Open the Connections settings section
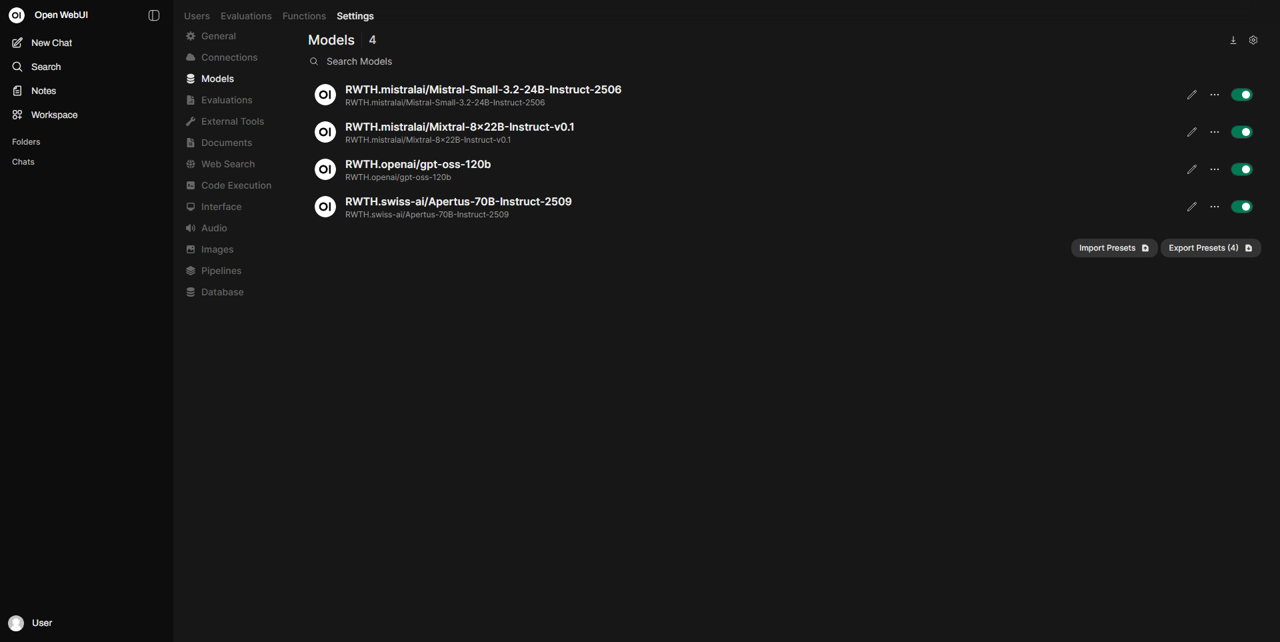 [229, 58]
